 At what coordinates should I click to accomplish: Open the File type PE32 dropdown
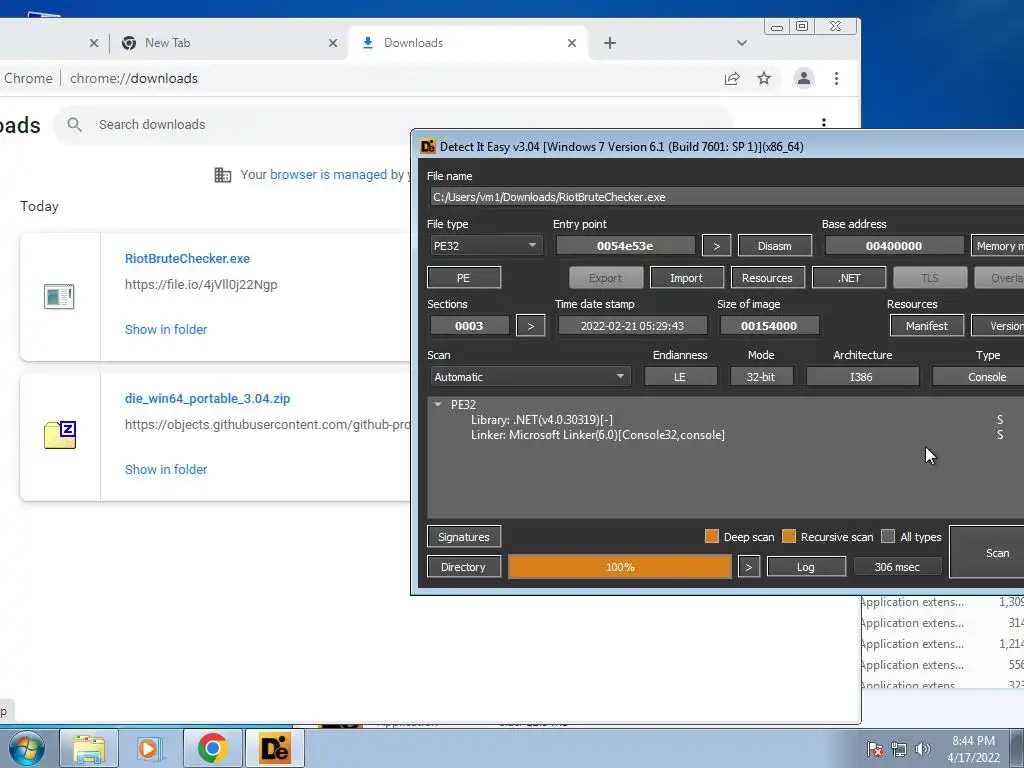pyautogui.click(x=485, y=246)
